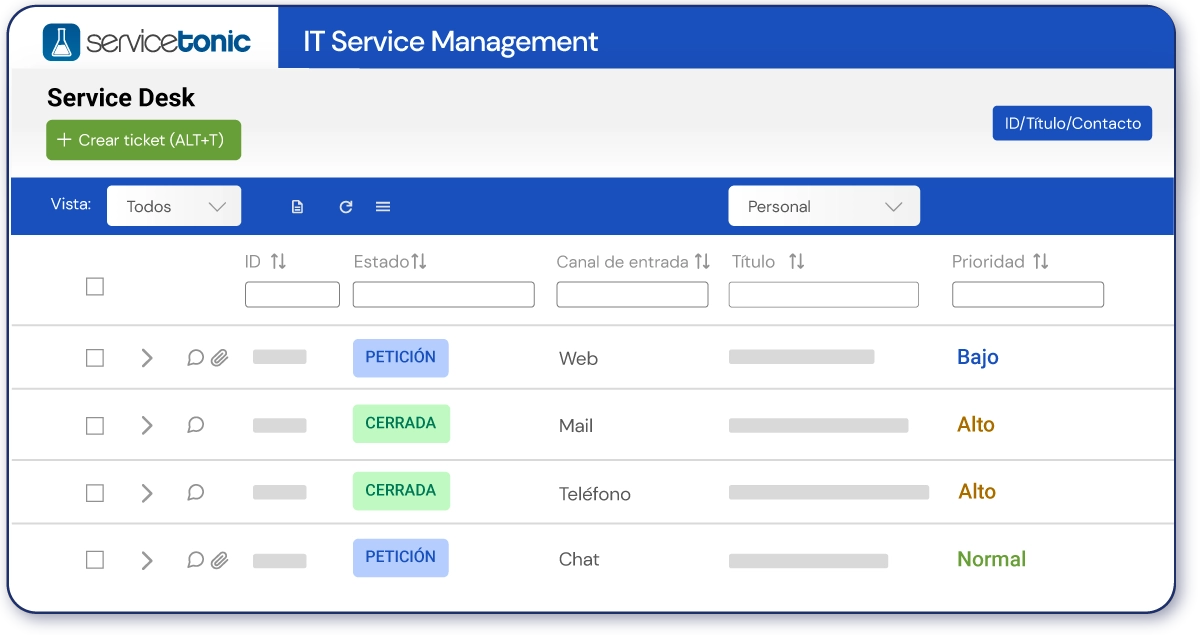Click CERRADA status badge on Mail row
This screenshot has height=635, width=1200.
coord(401,423)
